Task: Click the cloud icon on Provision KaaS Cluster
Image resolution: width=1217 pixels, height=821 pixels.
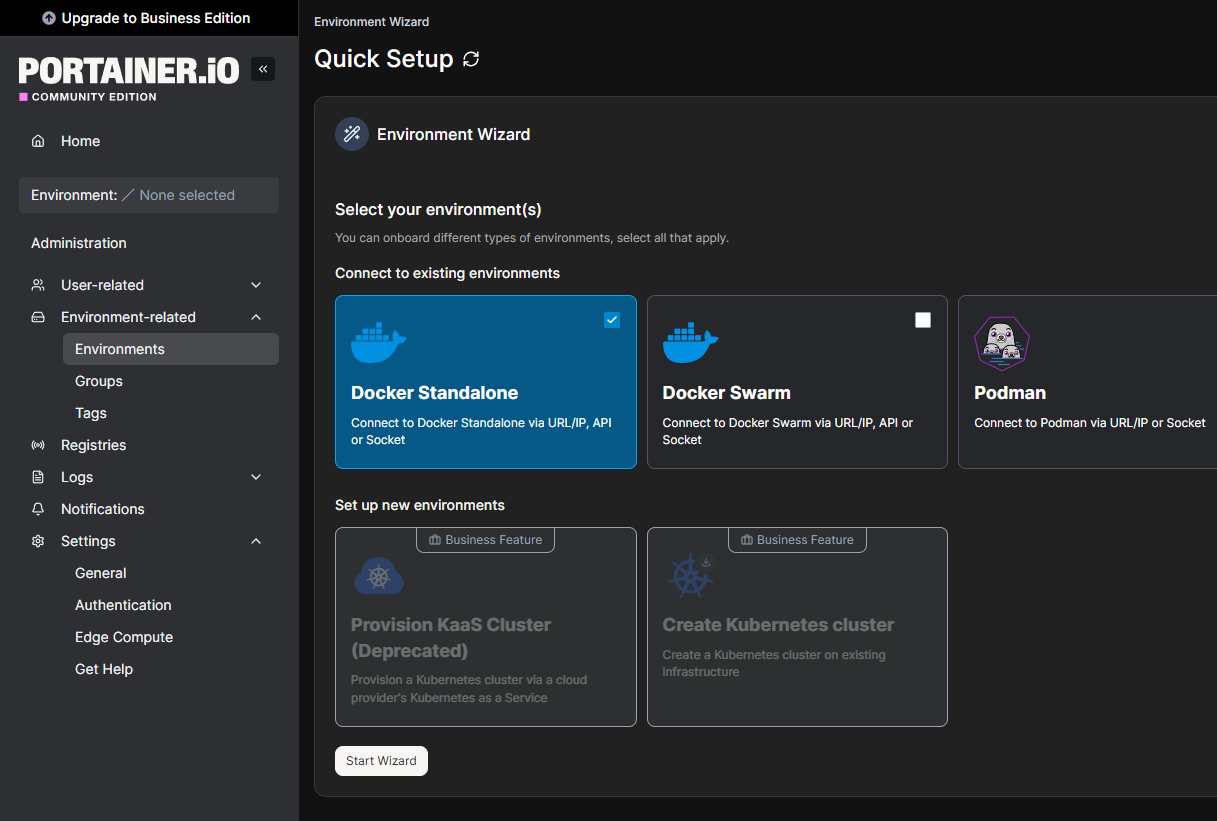Action: (378, 575)
